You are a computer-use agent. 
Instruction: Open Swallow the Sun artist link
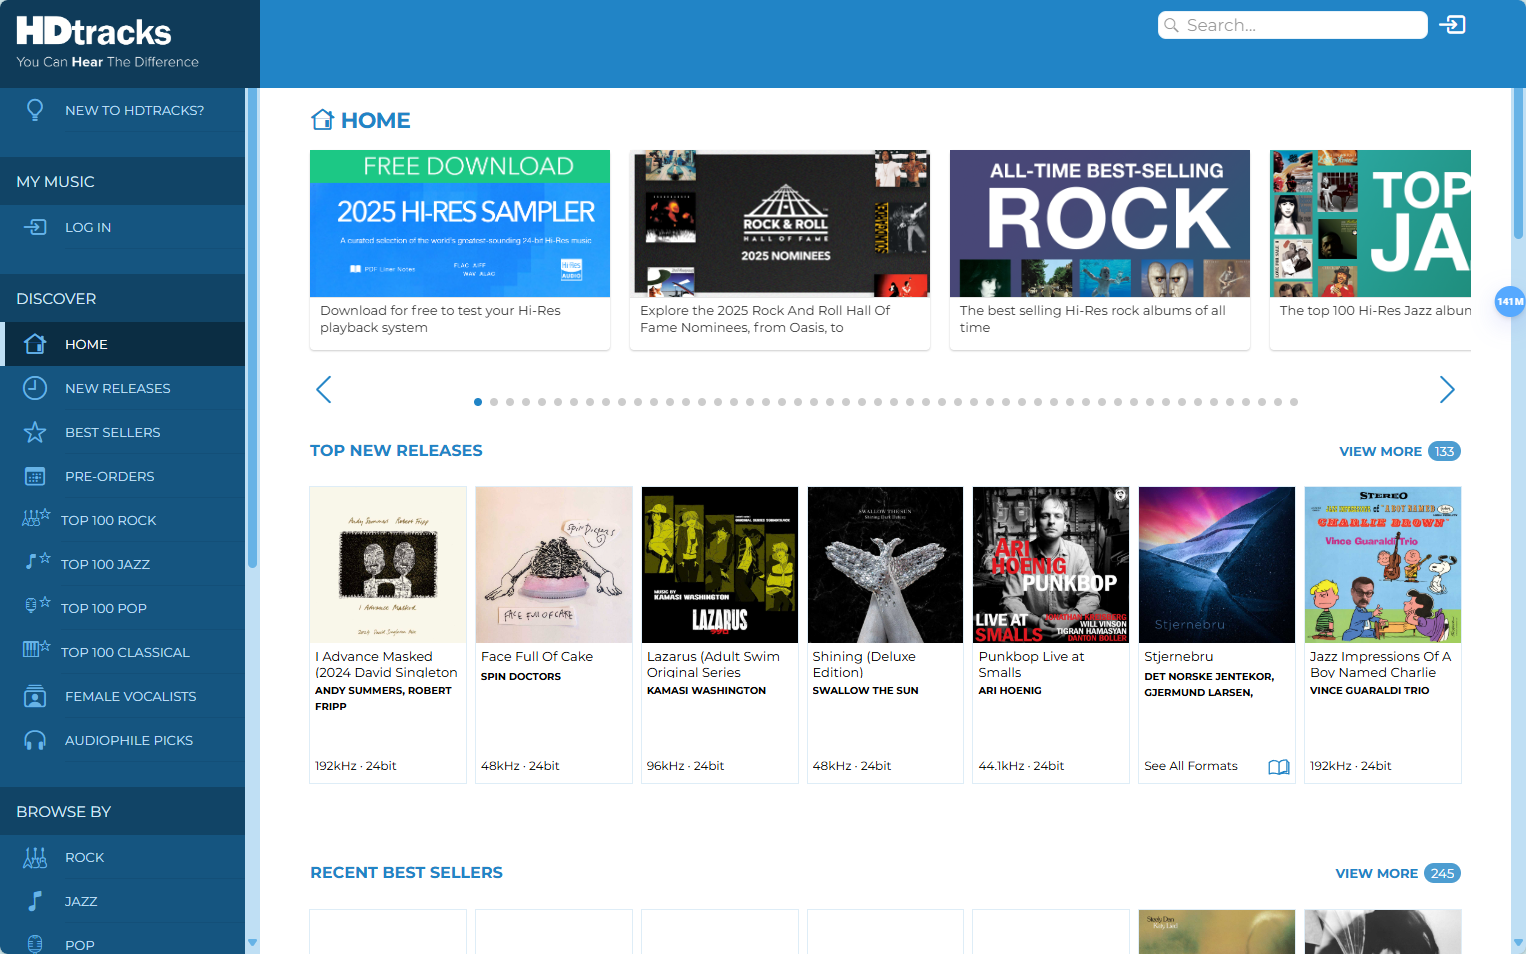coord(865,690)
